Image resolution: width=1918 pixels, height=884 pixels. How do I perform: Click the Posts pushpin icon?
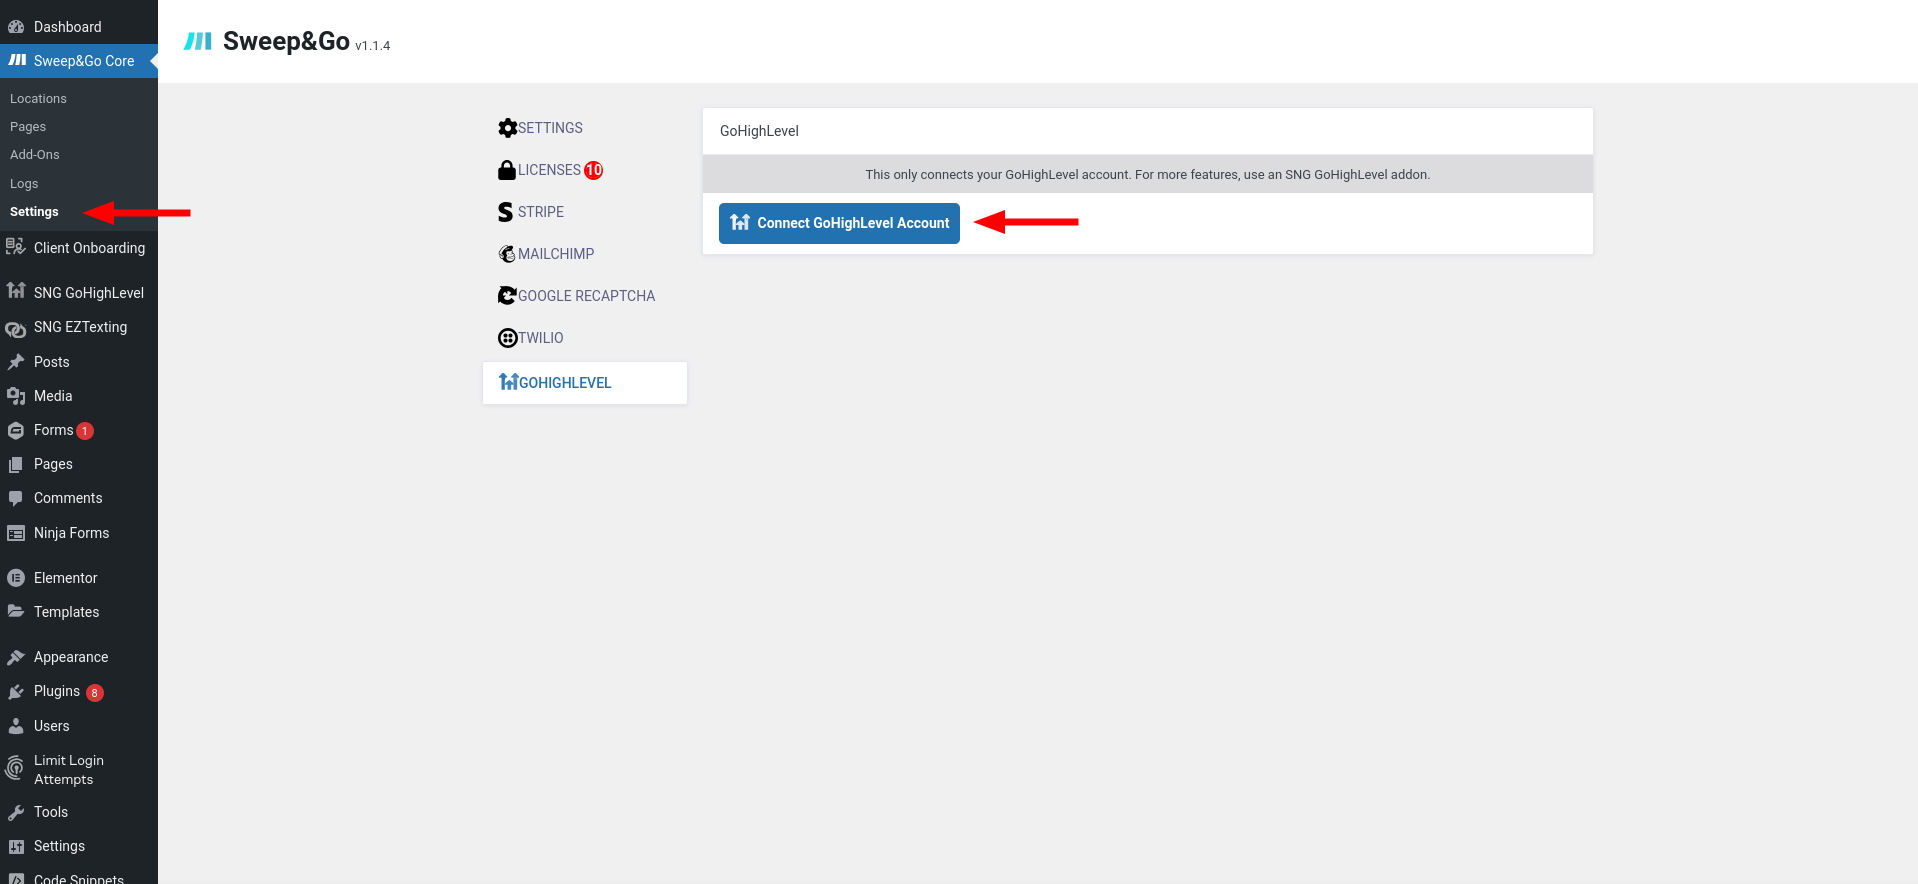coord(16,362)
